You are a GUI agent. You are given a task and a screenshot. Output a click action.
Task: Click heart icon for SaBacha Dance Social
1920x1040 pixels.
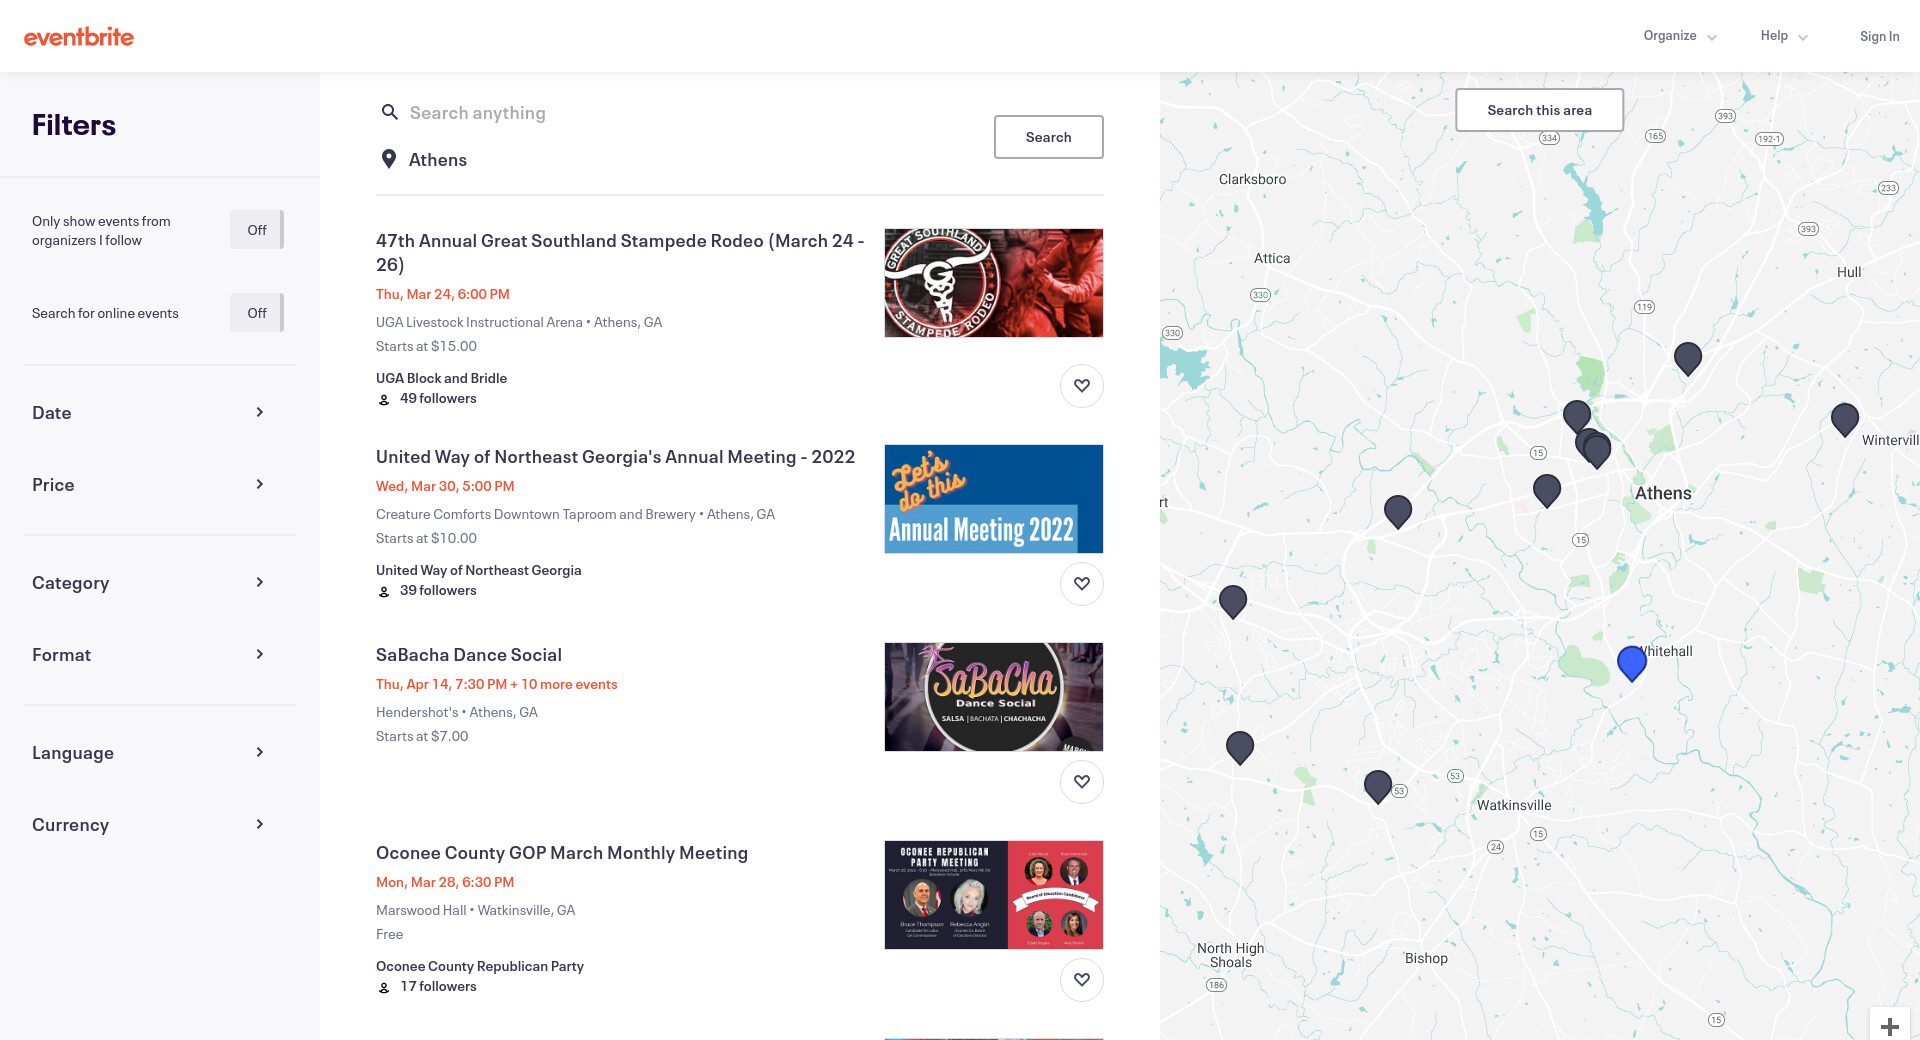1081,782
